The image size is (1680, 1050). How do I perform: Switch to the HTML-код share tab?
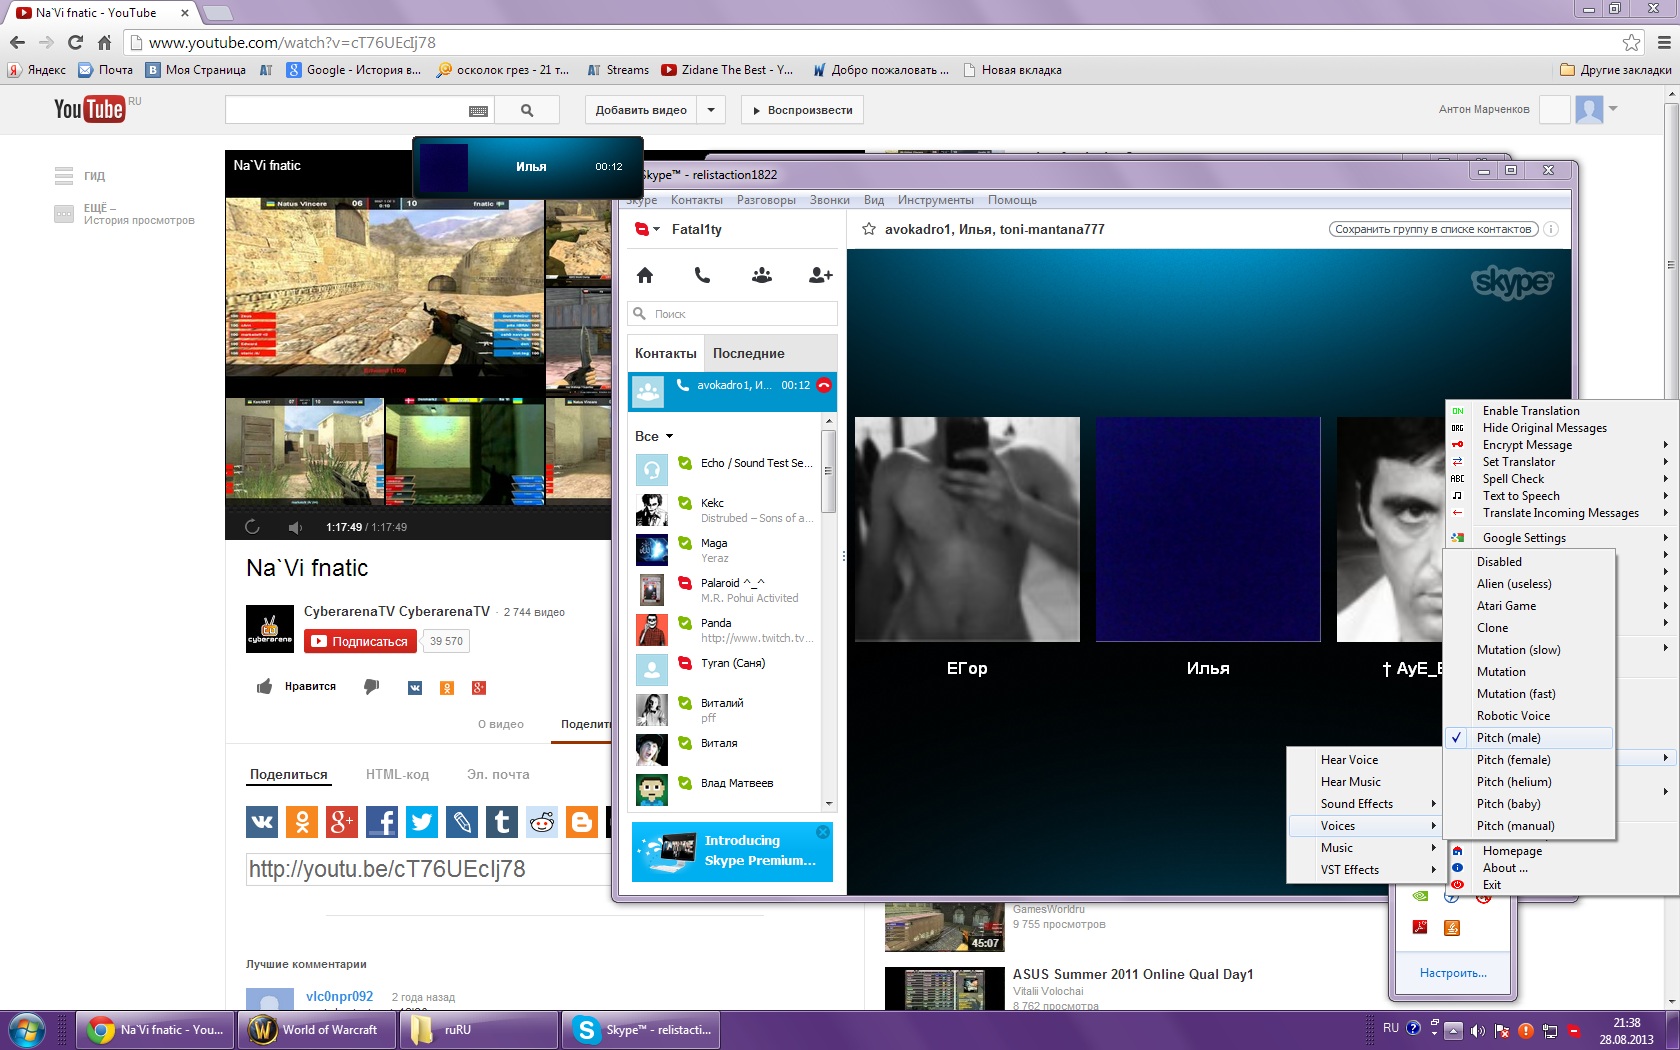[397, 774]
